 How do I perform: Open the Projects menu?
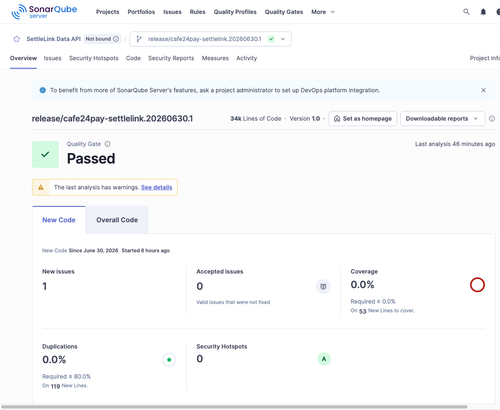[x=107, y=12]
